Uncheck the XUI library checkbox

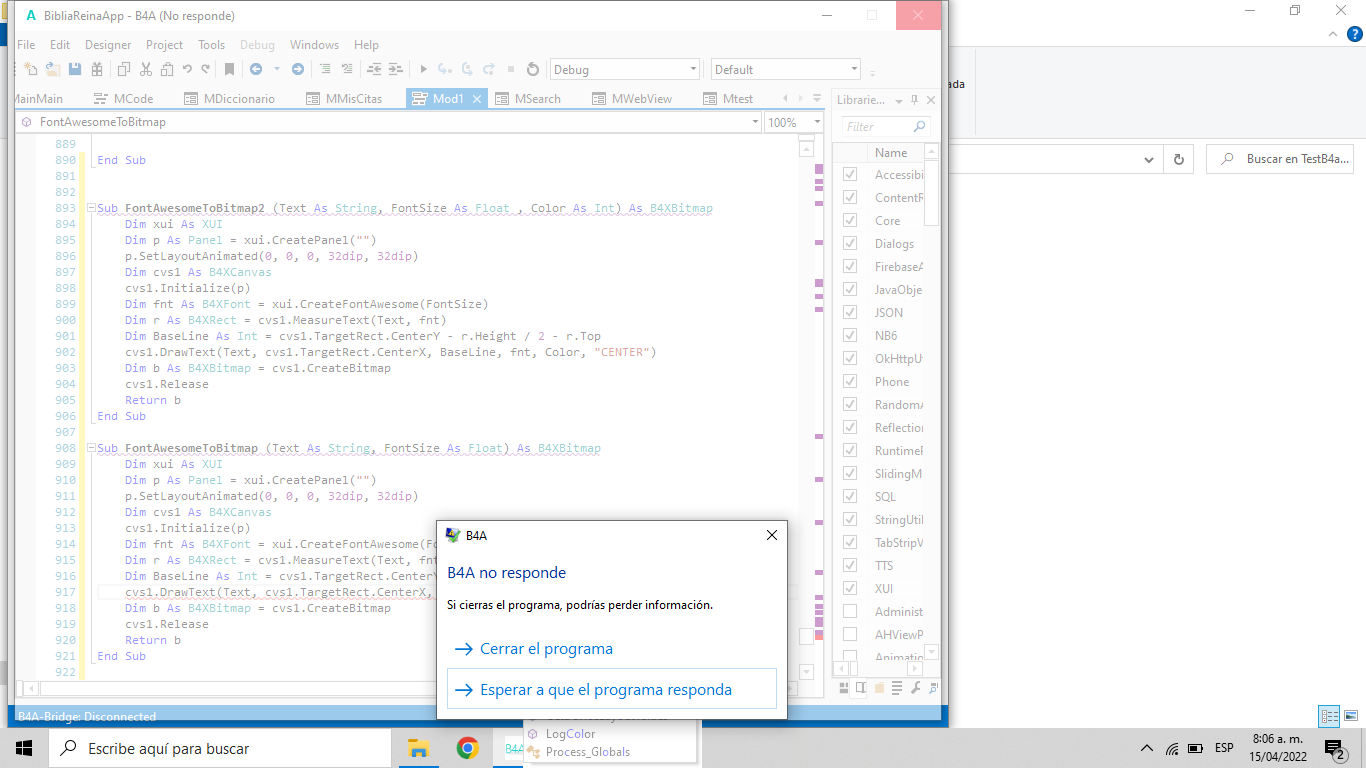point(850,588)
